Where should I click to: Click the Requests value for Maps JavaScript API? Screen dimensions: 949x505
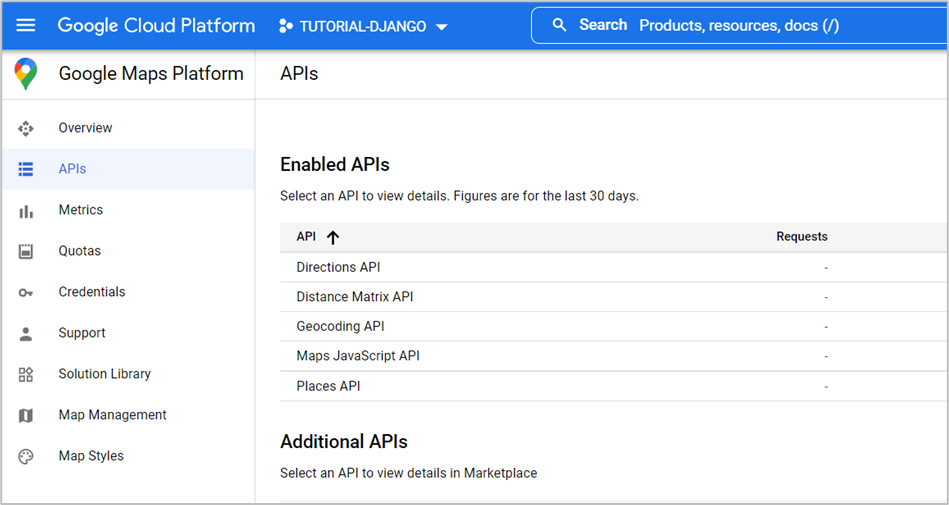(x=826, y=357)
